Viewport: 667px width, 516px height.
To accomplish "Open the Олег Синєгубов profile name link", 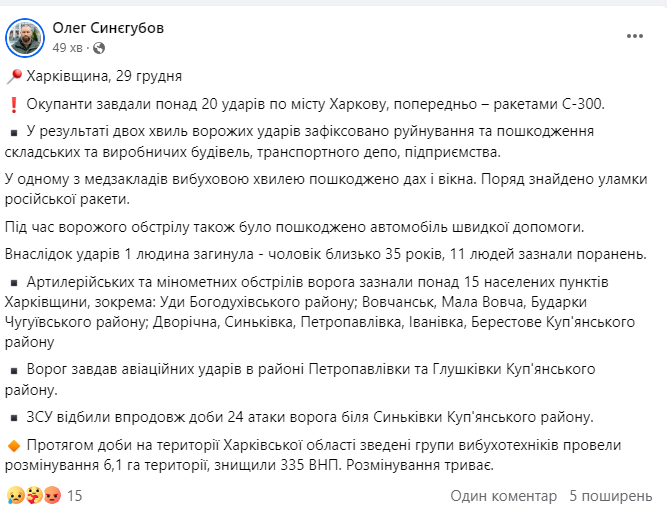I will click(x=108, y=28).
